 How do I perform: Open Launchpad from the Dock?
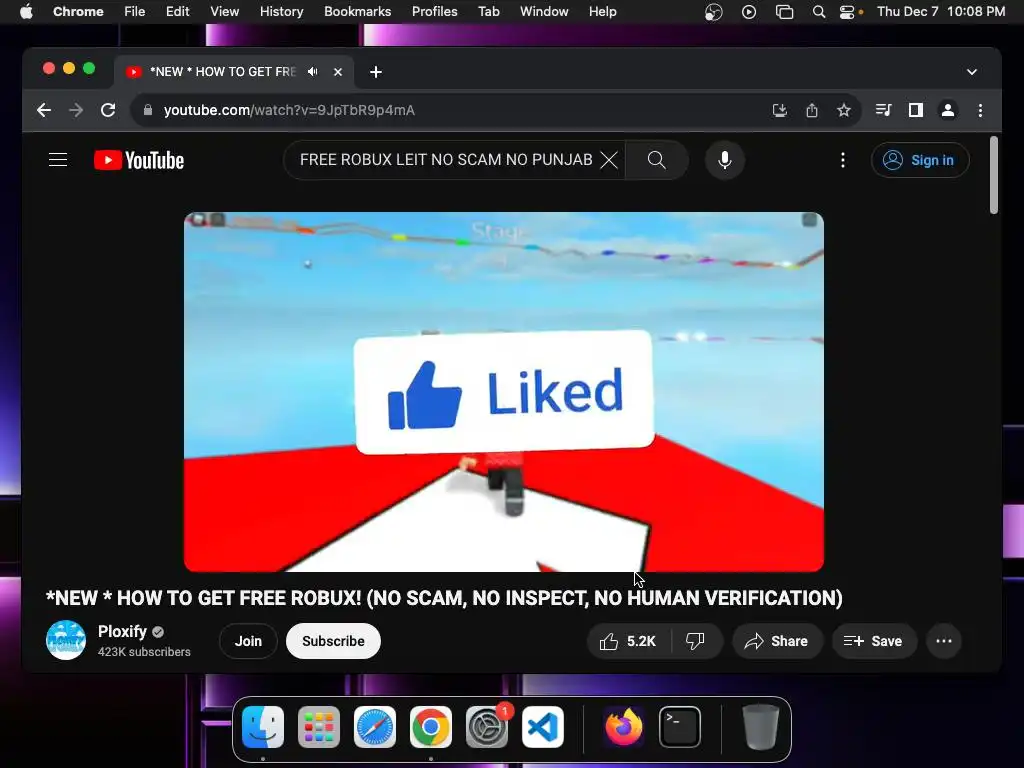[x=319, y=727]
